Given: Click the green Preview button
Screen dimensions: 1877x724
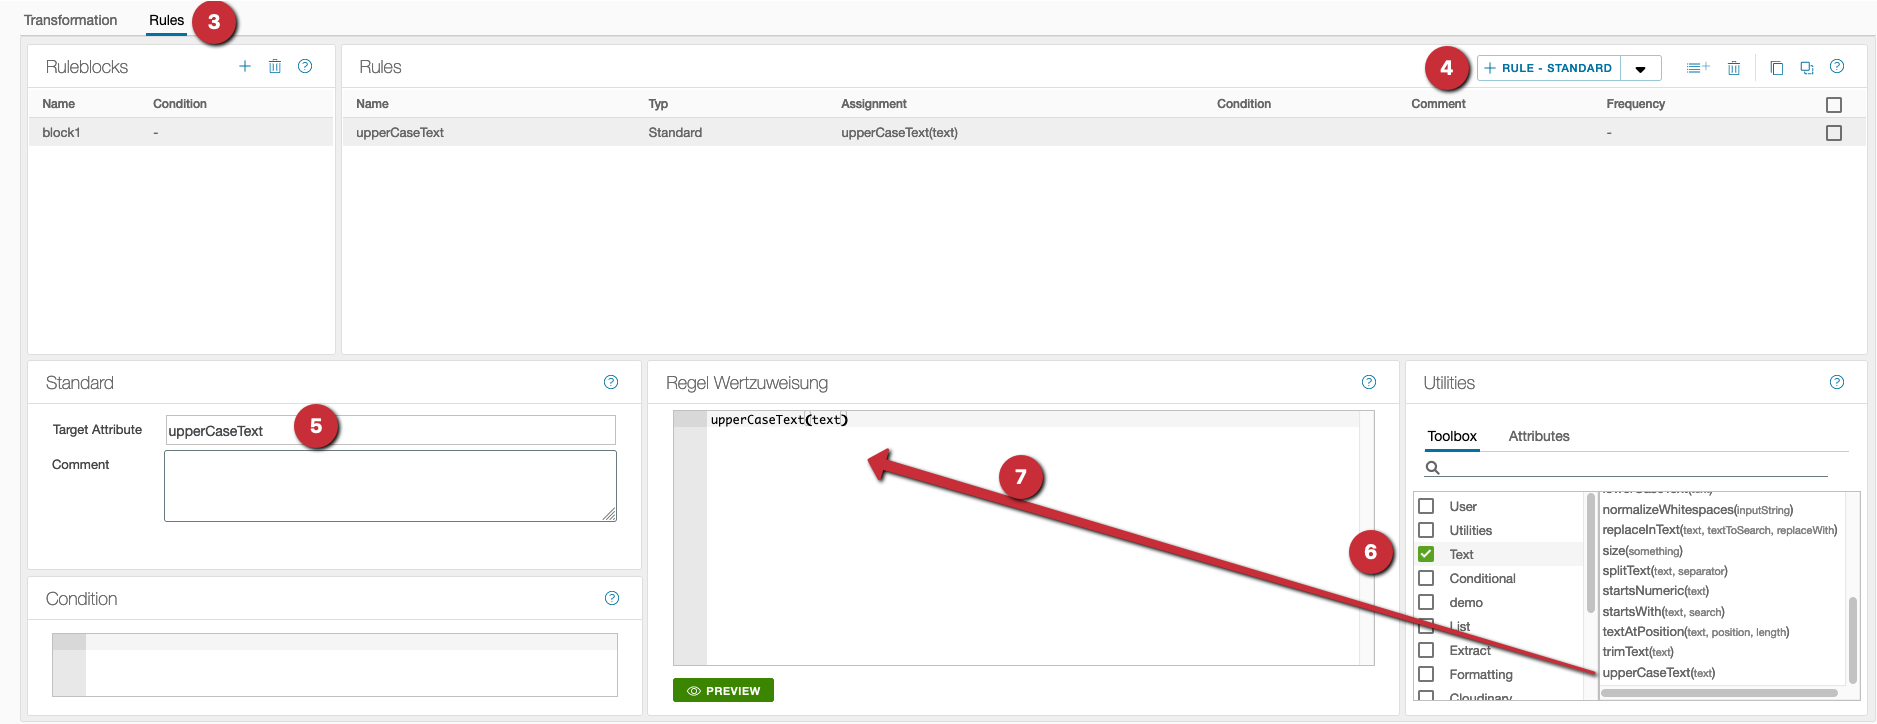Looking at the screenshot, I should click(723, 691).
